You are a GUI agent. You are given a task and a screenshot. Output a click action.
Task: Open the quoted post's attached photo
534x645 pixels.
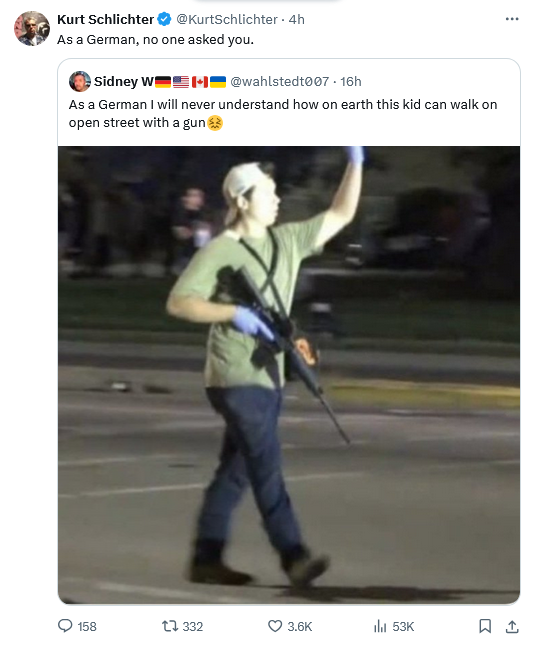tap(289, 375)
